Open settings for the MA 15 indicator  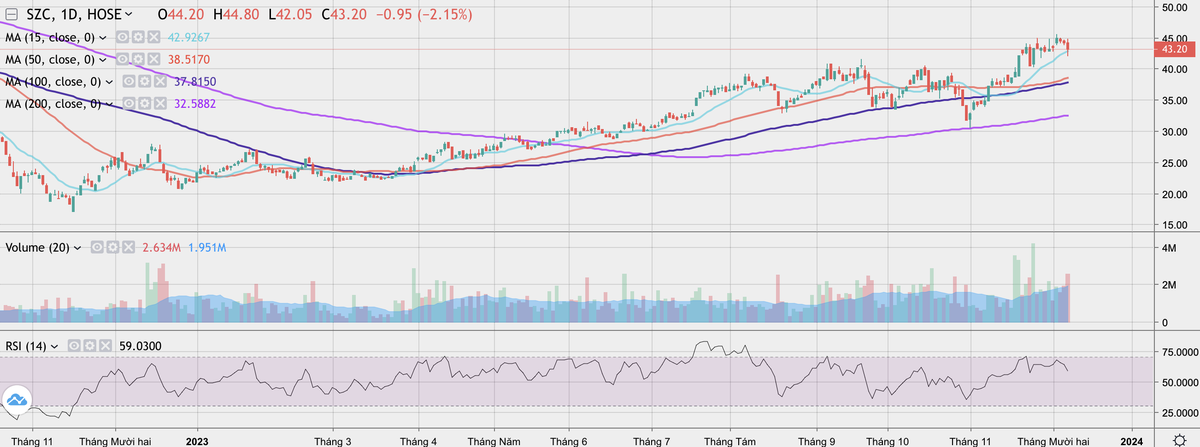[x=138, y=37]
